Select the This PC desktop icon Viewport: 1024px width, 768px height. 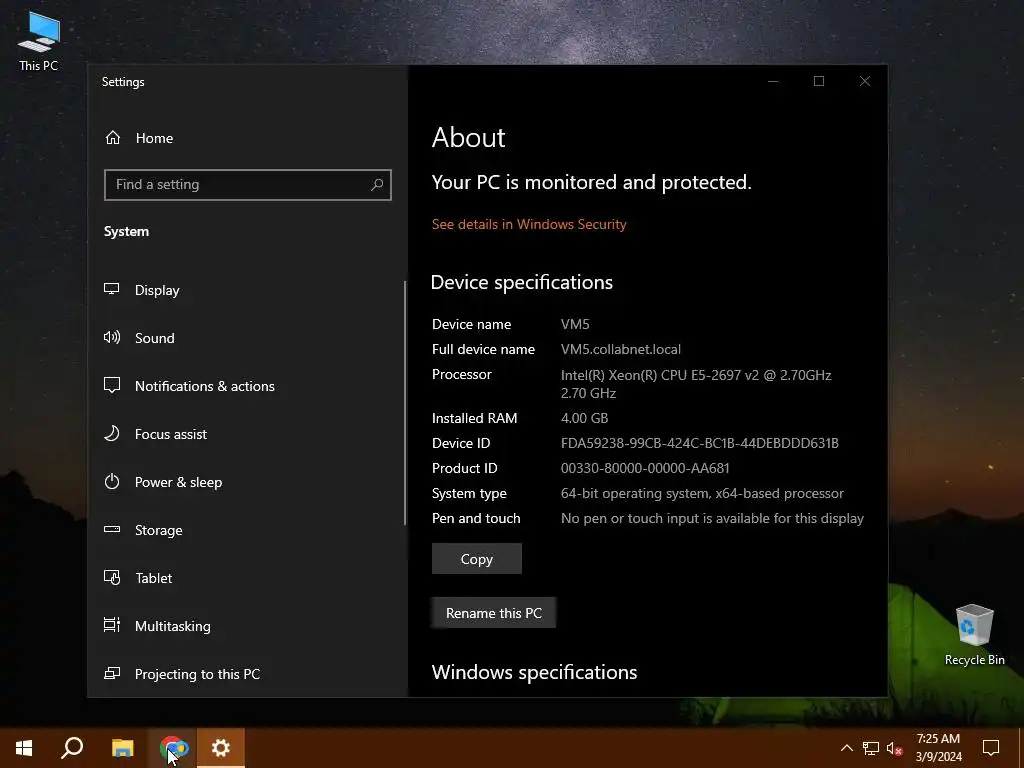(39, 42)
